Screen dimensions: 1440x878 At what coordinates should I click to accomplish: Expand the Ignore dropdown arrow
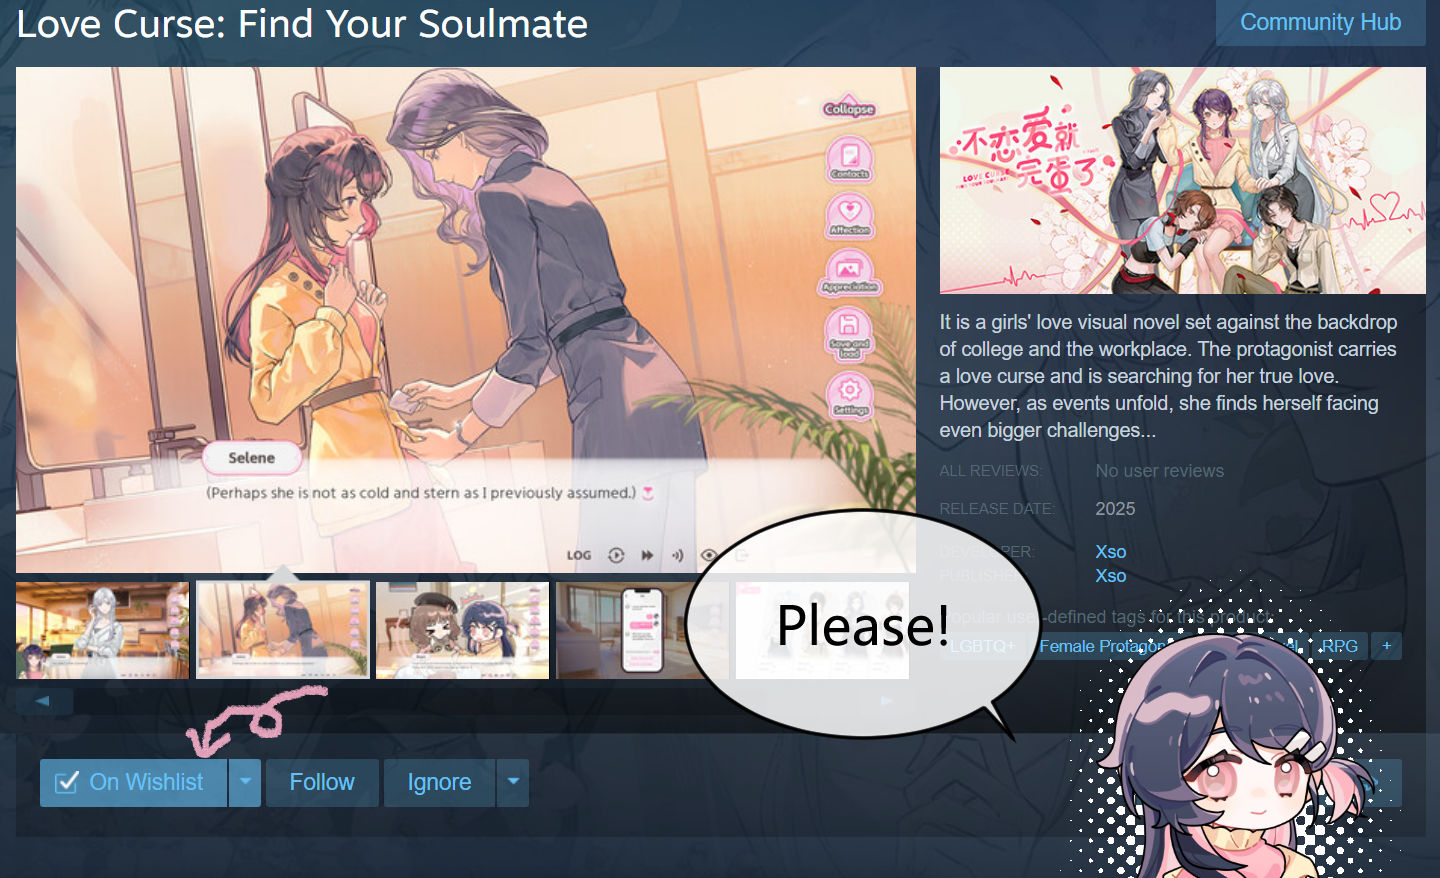(513, 782)
